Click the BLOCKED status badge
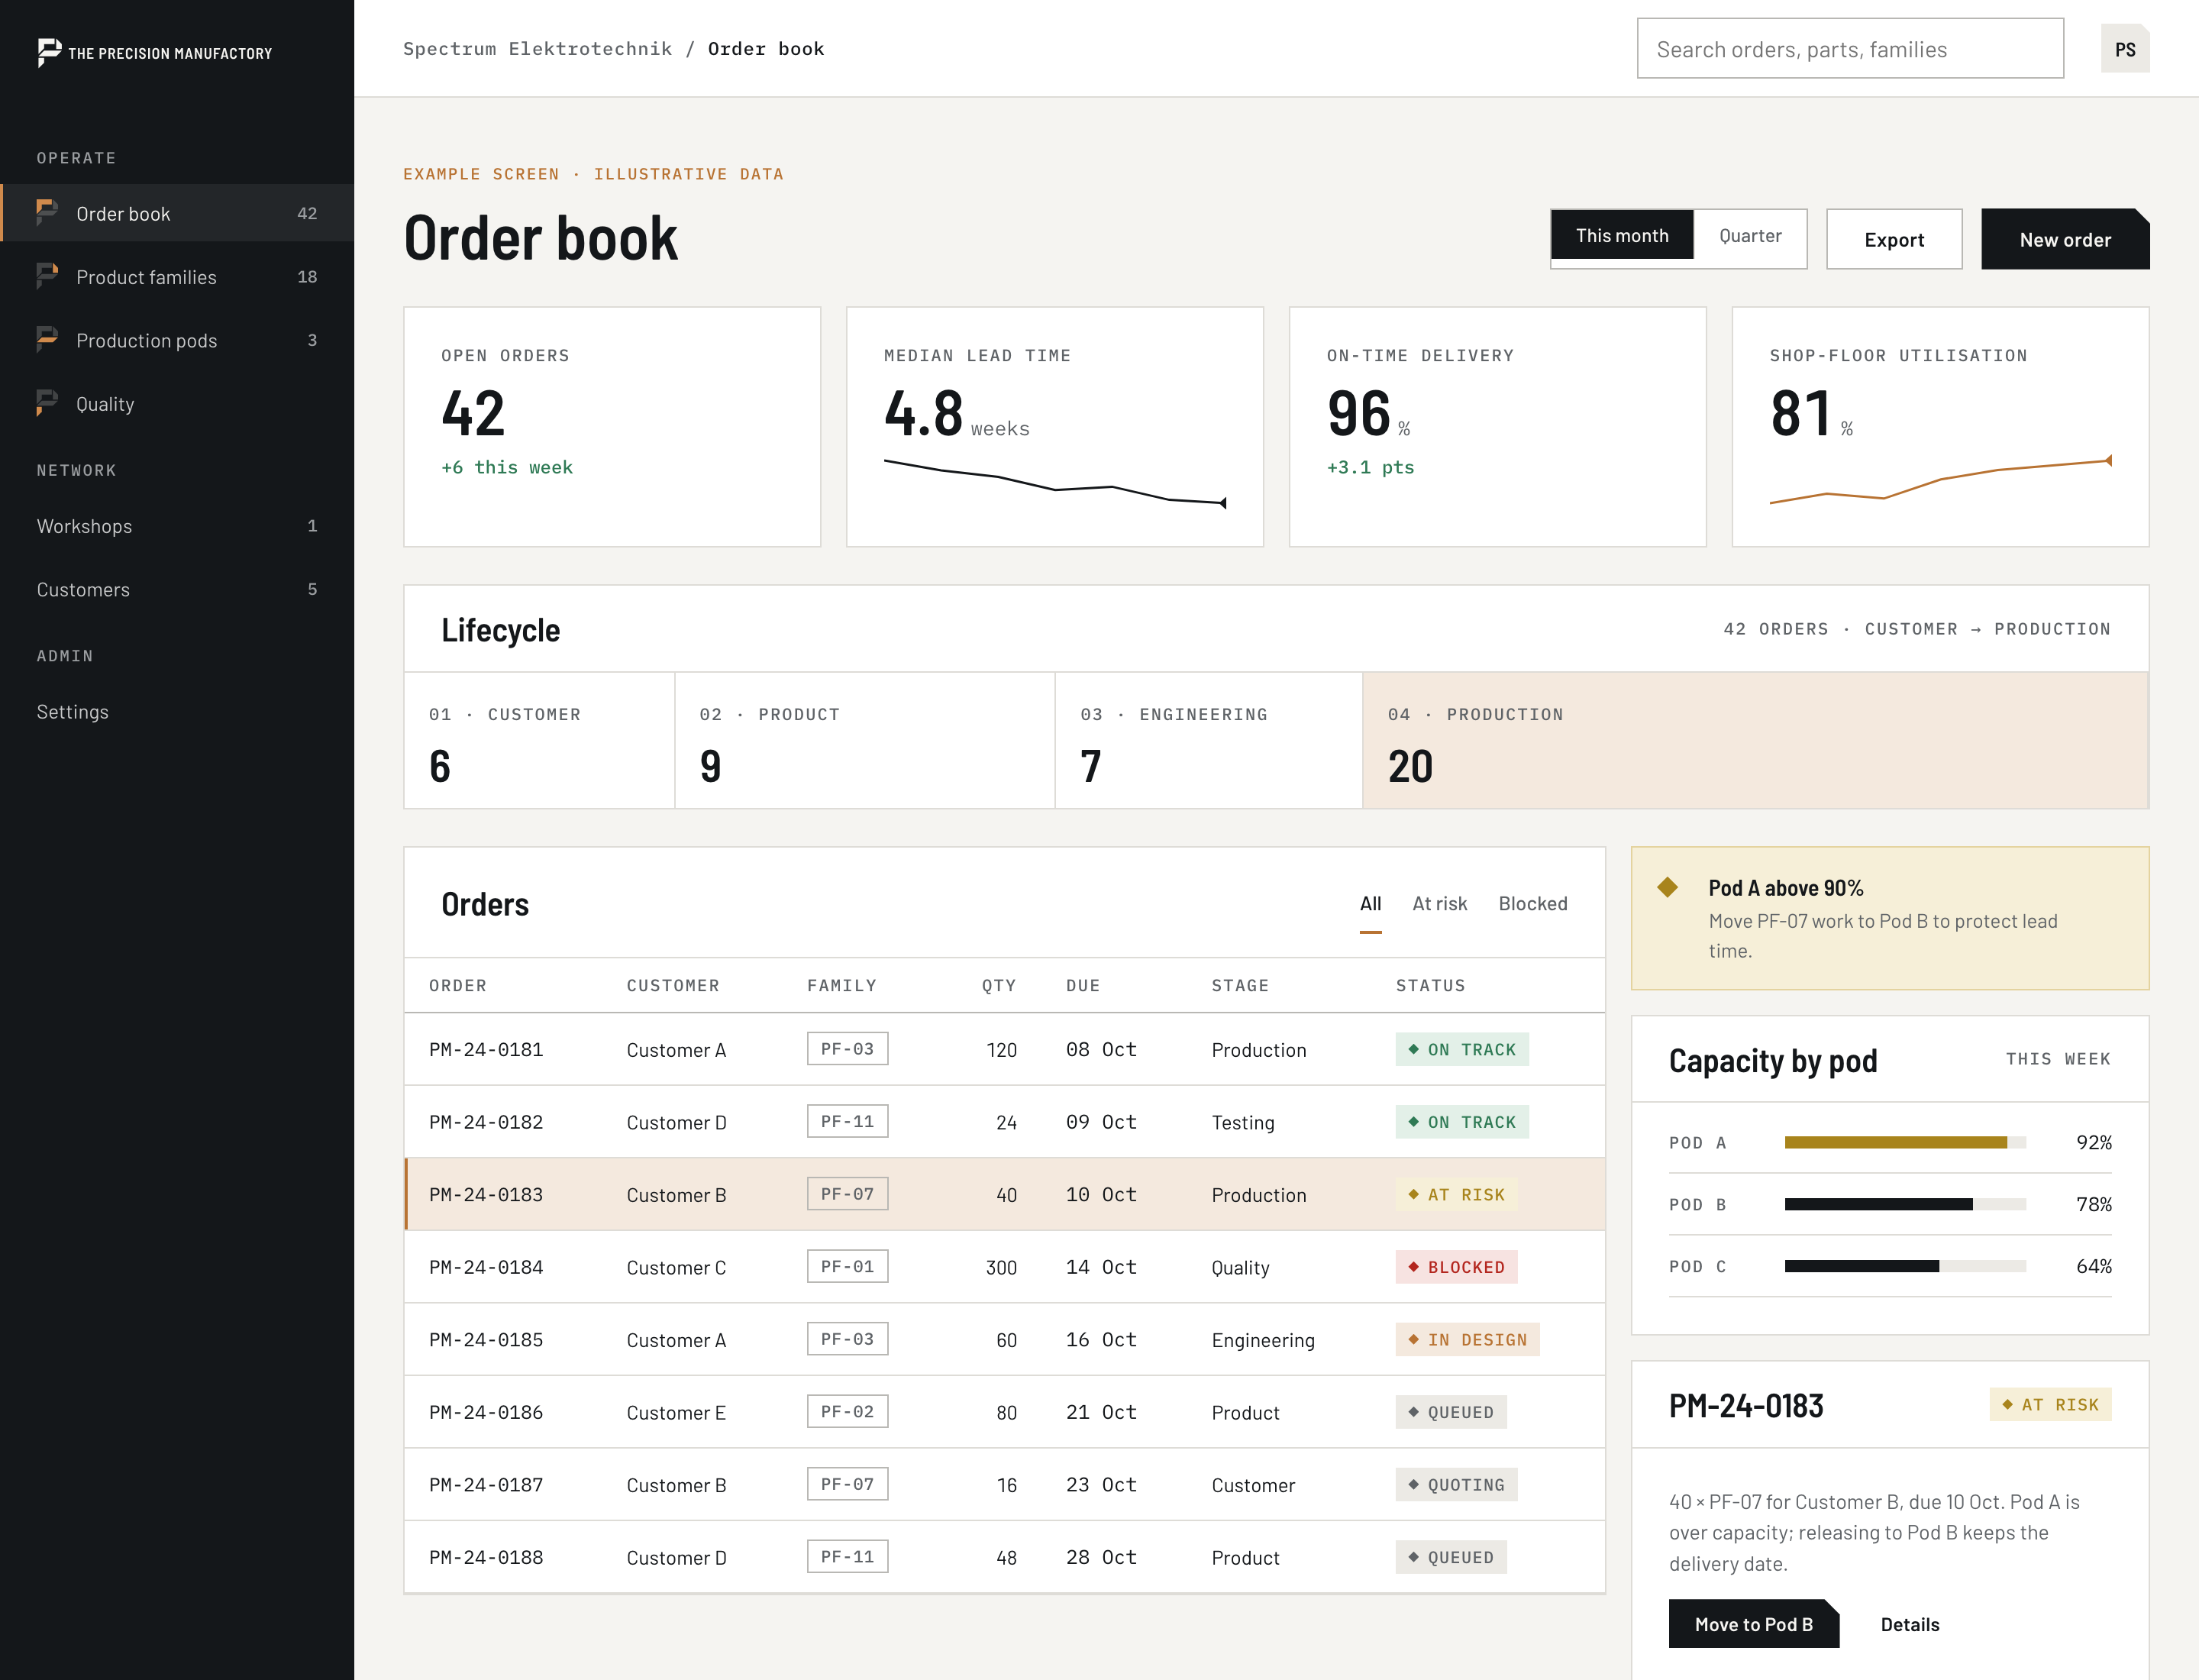2199x1680 pixels. tap(1456, 1267)
